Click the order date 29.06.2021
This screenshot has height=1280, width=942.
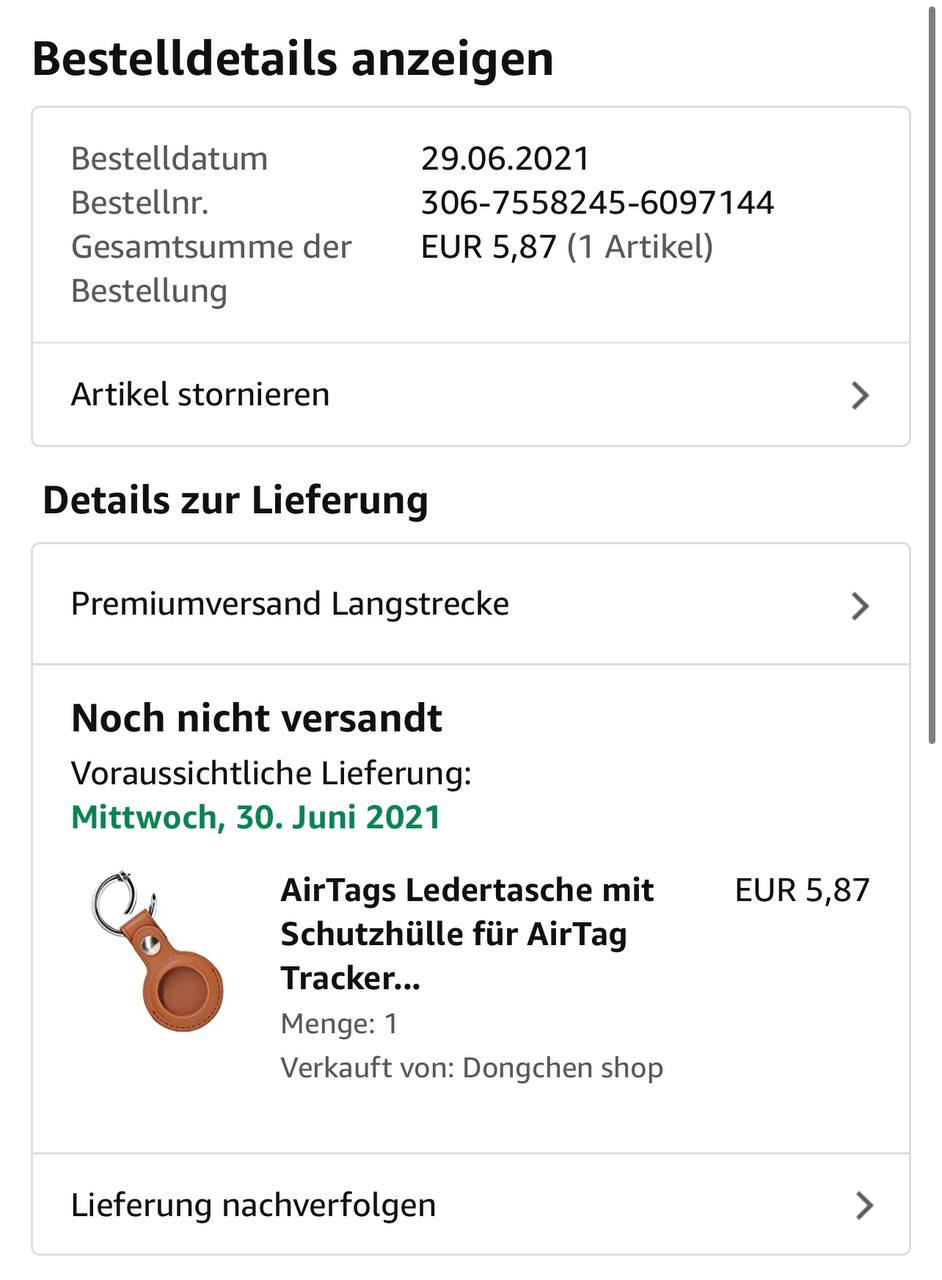[x=505, y=158]
